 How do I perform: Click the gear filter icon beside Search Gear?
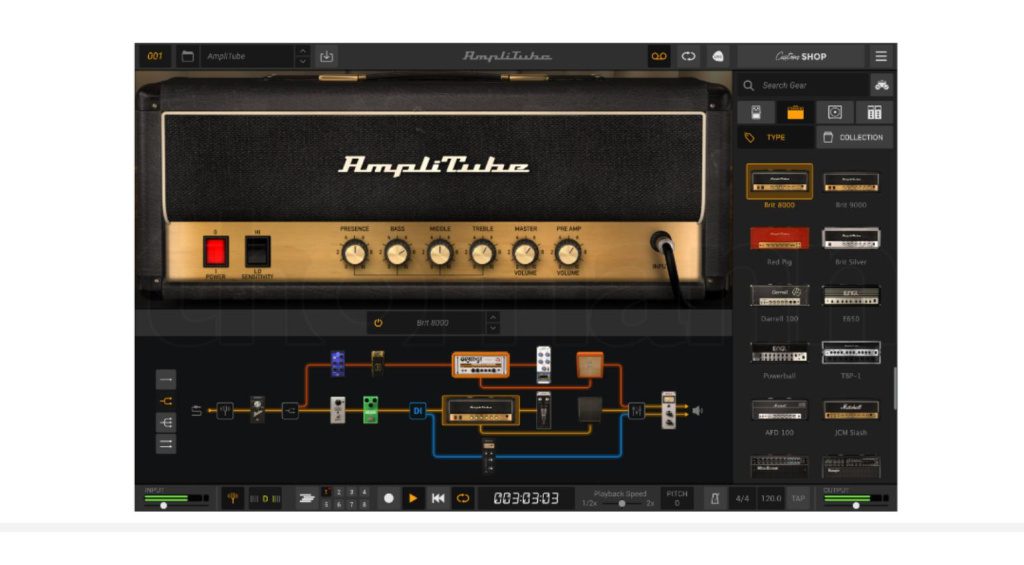882,85
